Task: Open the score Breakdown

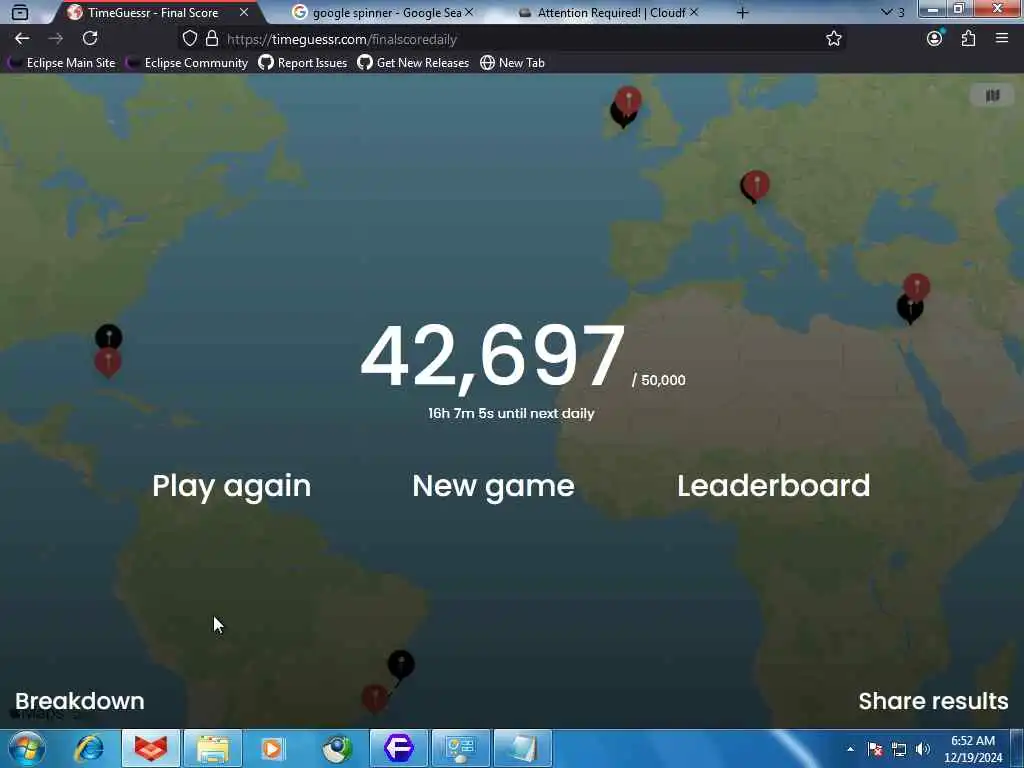Action: pos(80,701)
